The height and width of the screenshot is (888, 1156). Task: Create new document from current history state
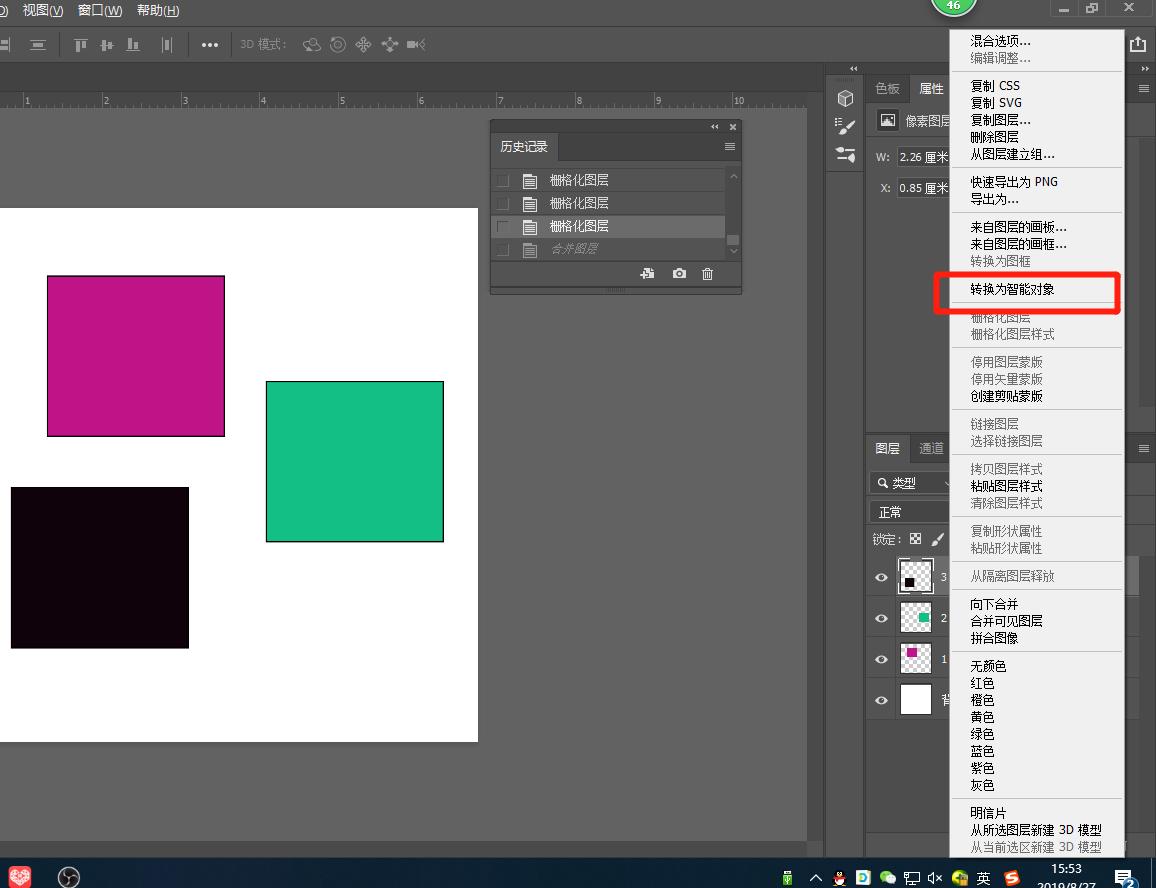click(648, 274)
